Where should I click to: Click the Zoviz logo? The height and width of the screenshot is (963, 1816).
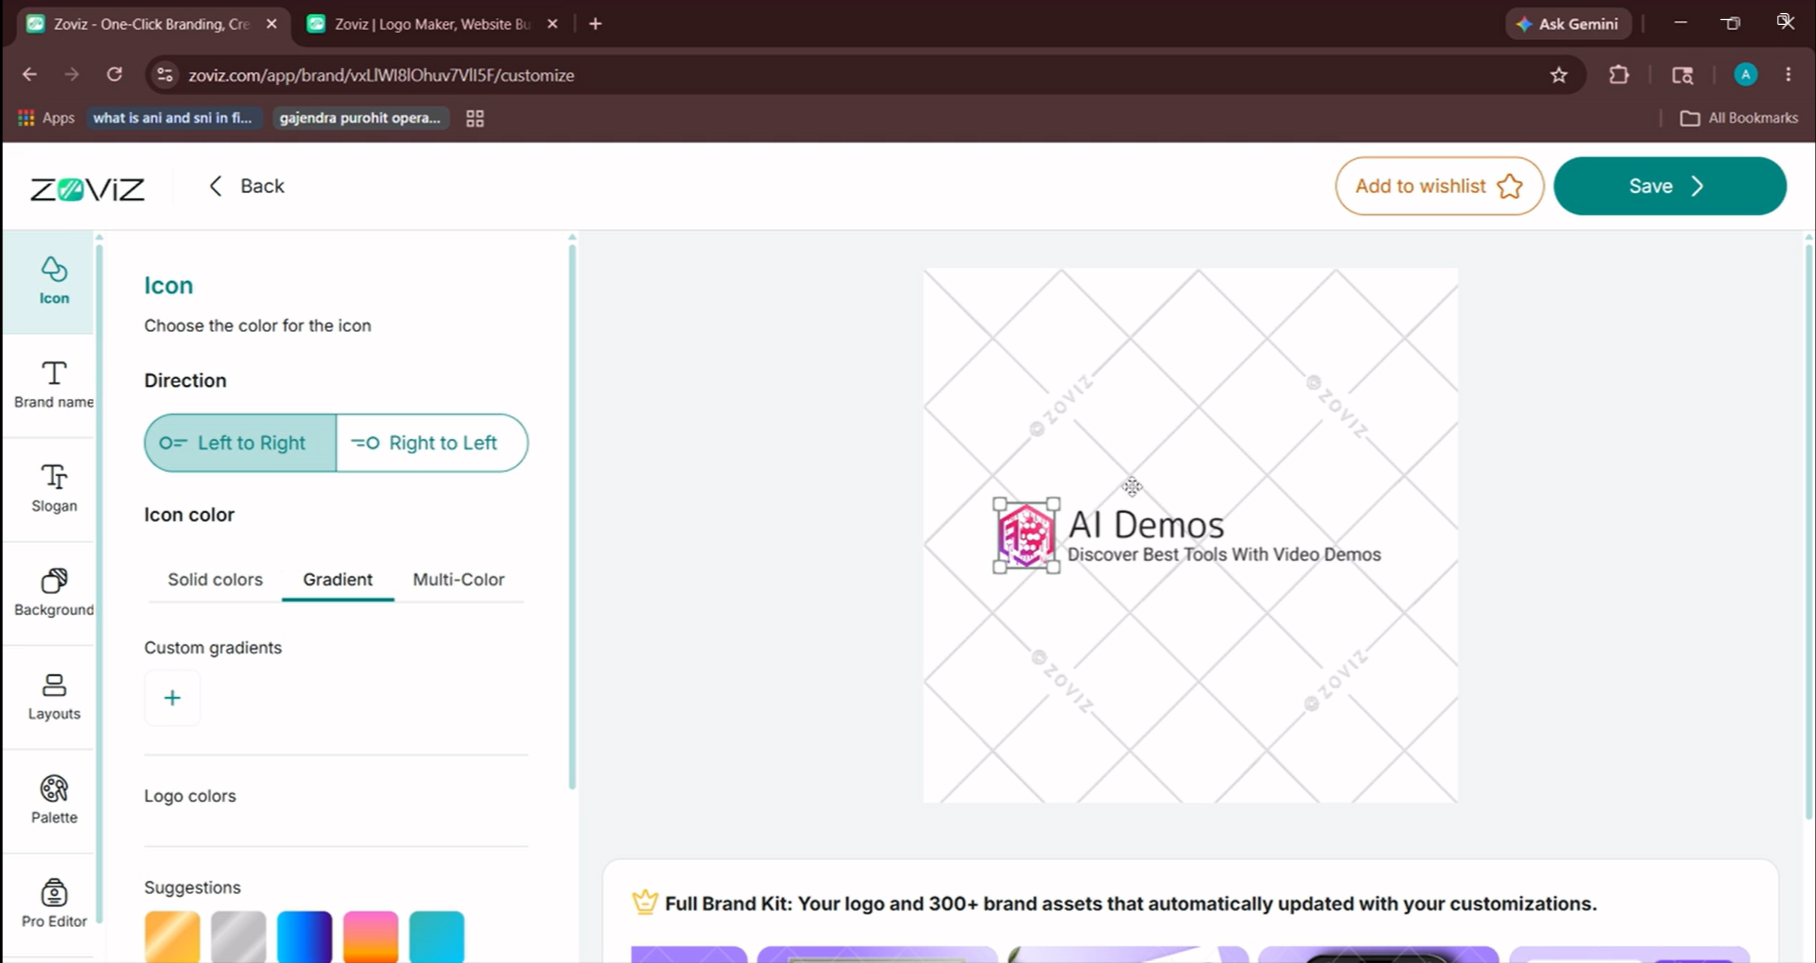tap(87, 188)
